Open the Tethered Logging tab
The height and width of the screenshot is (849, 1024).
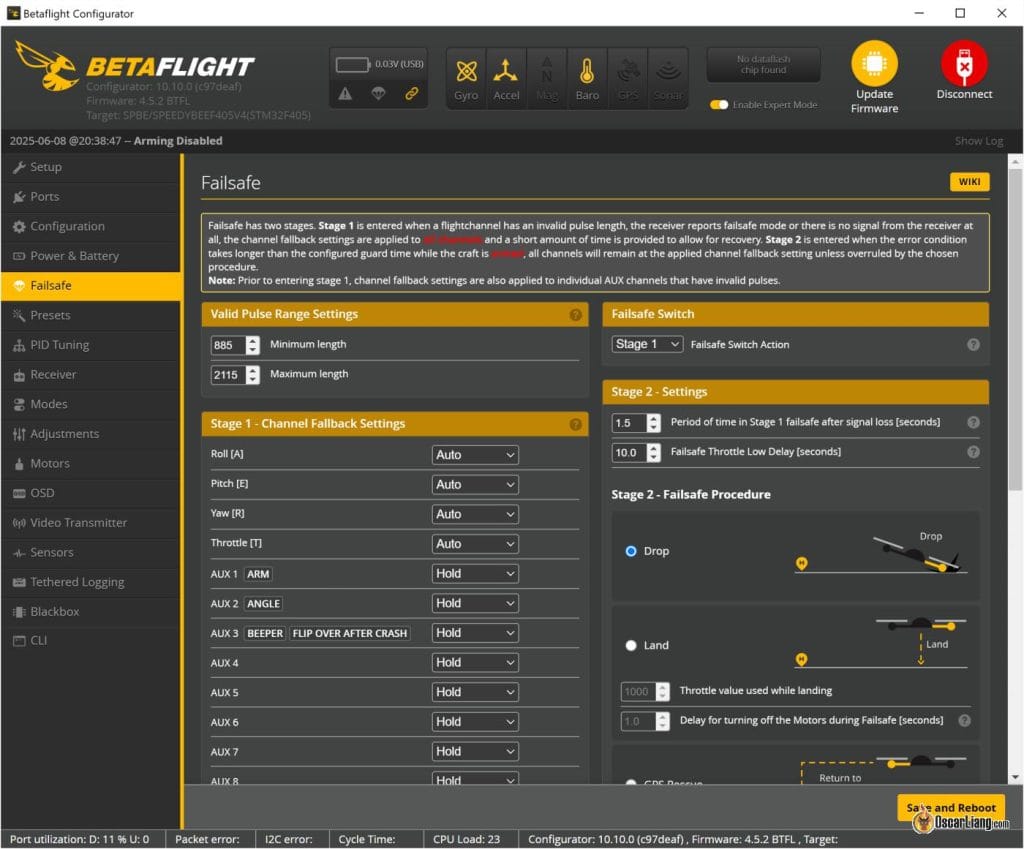tap(91, 583)
